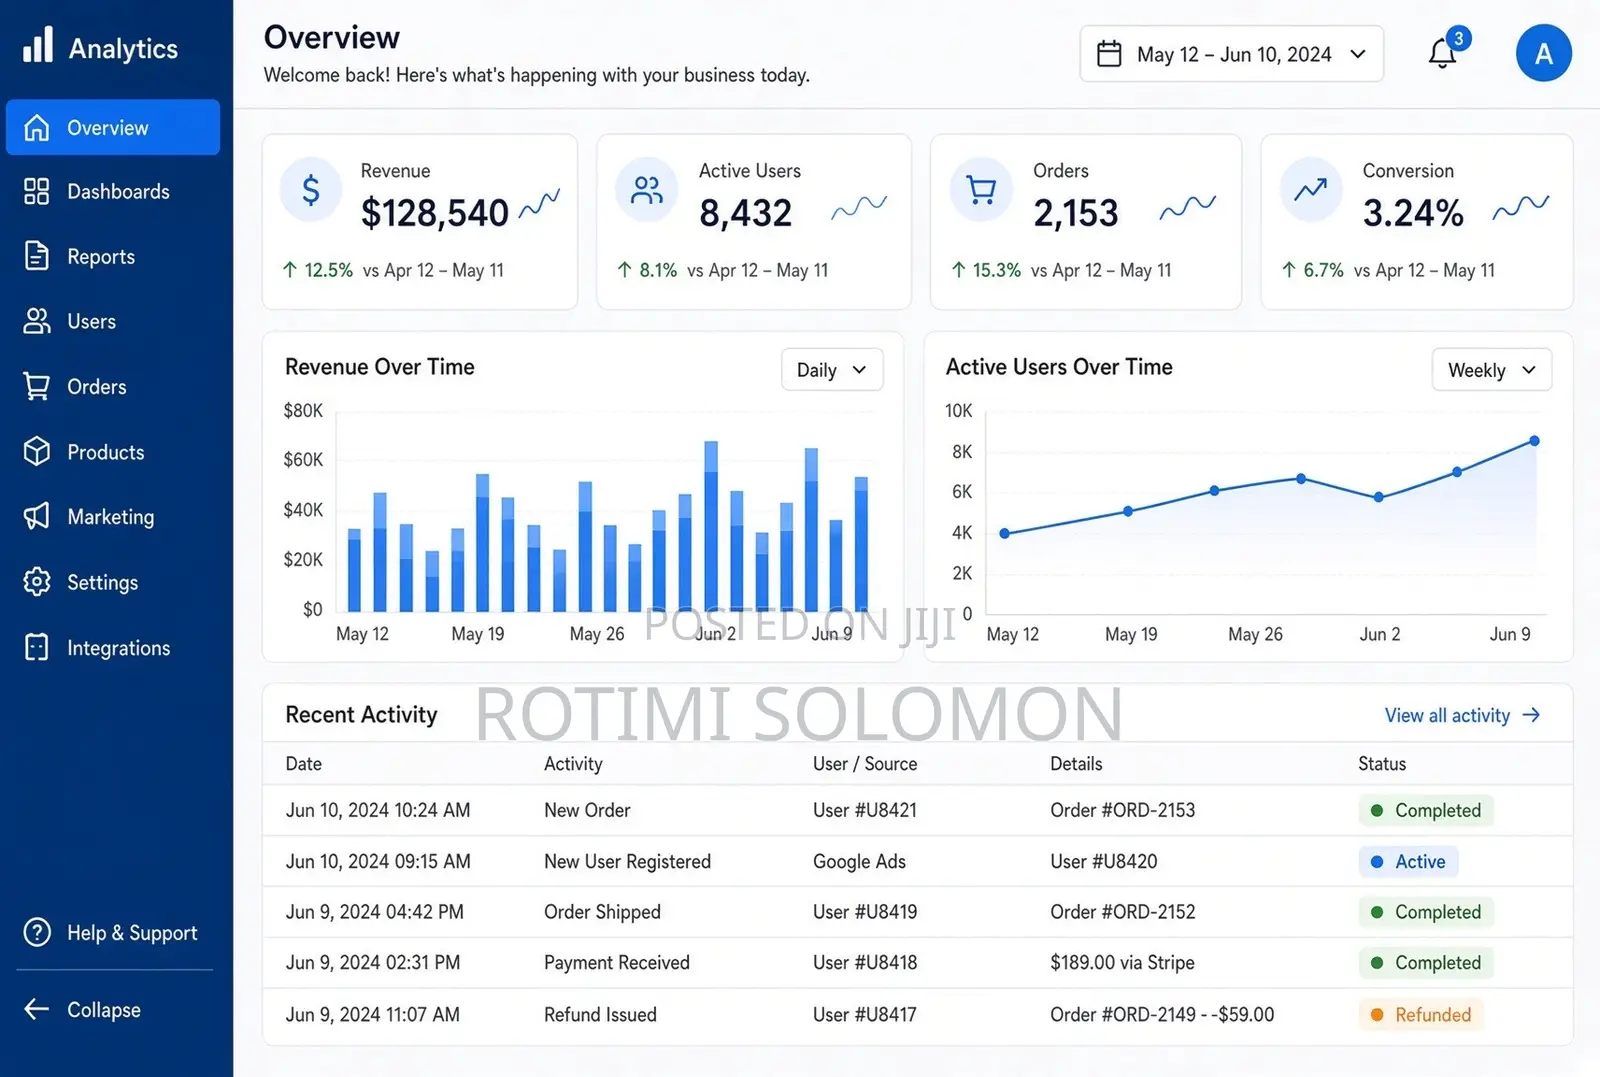Click the Completed status badge for Order #ORD-2153
This screenshot has height=1077, width=1600.
click(1426, 810)
